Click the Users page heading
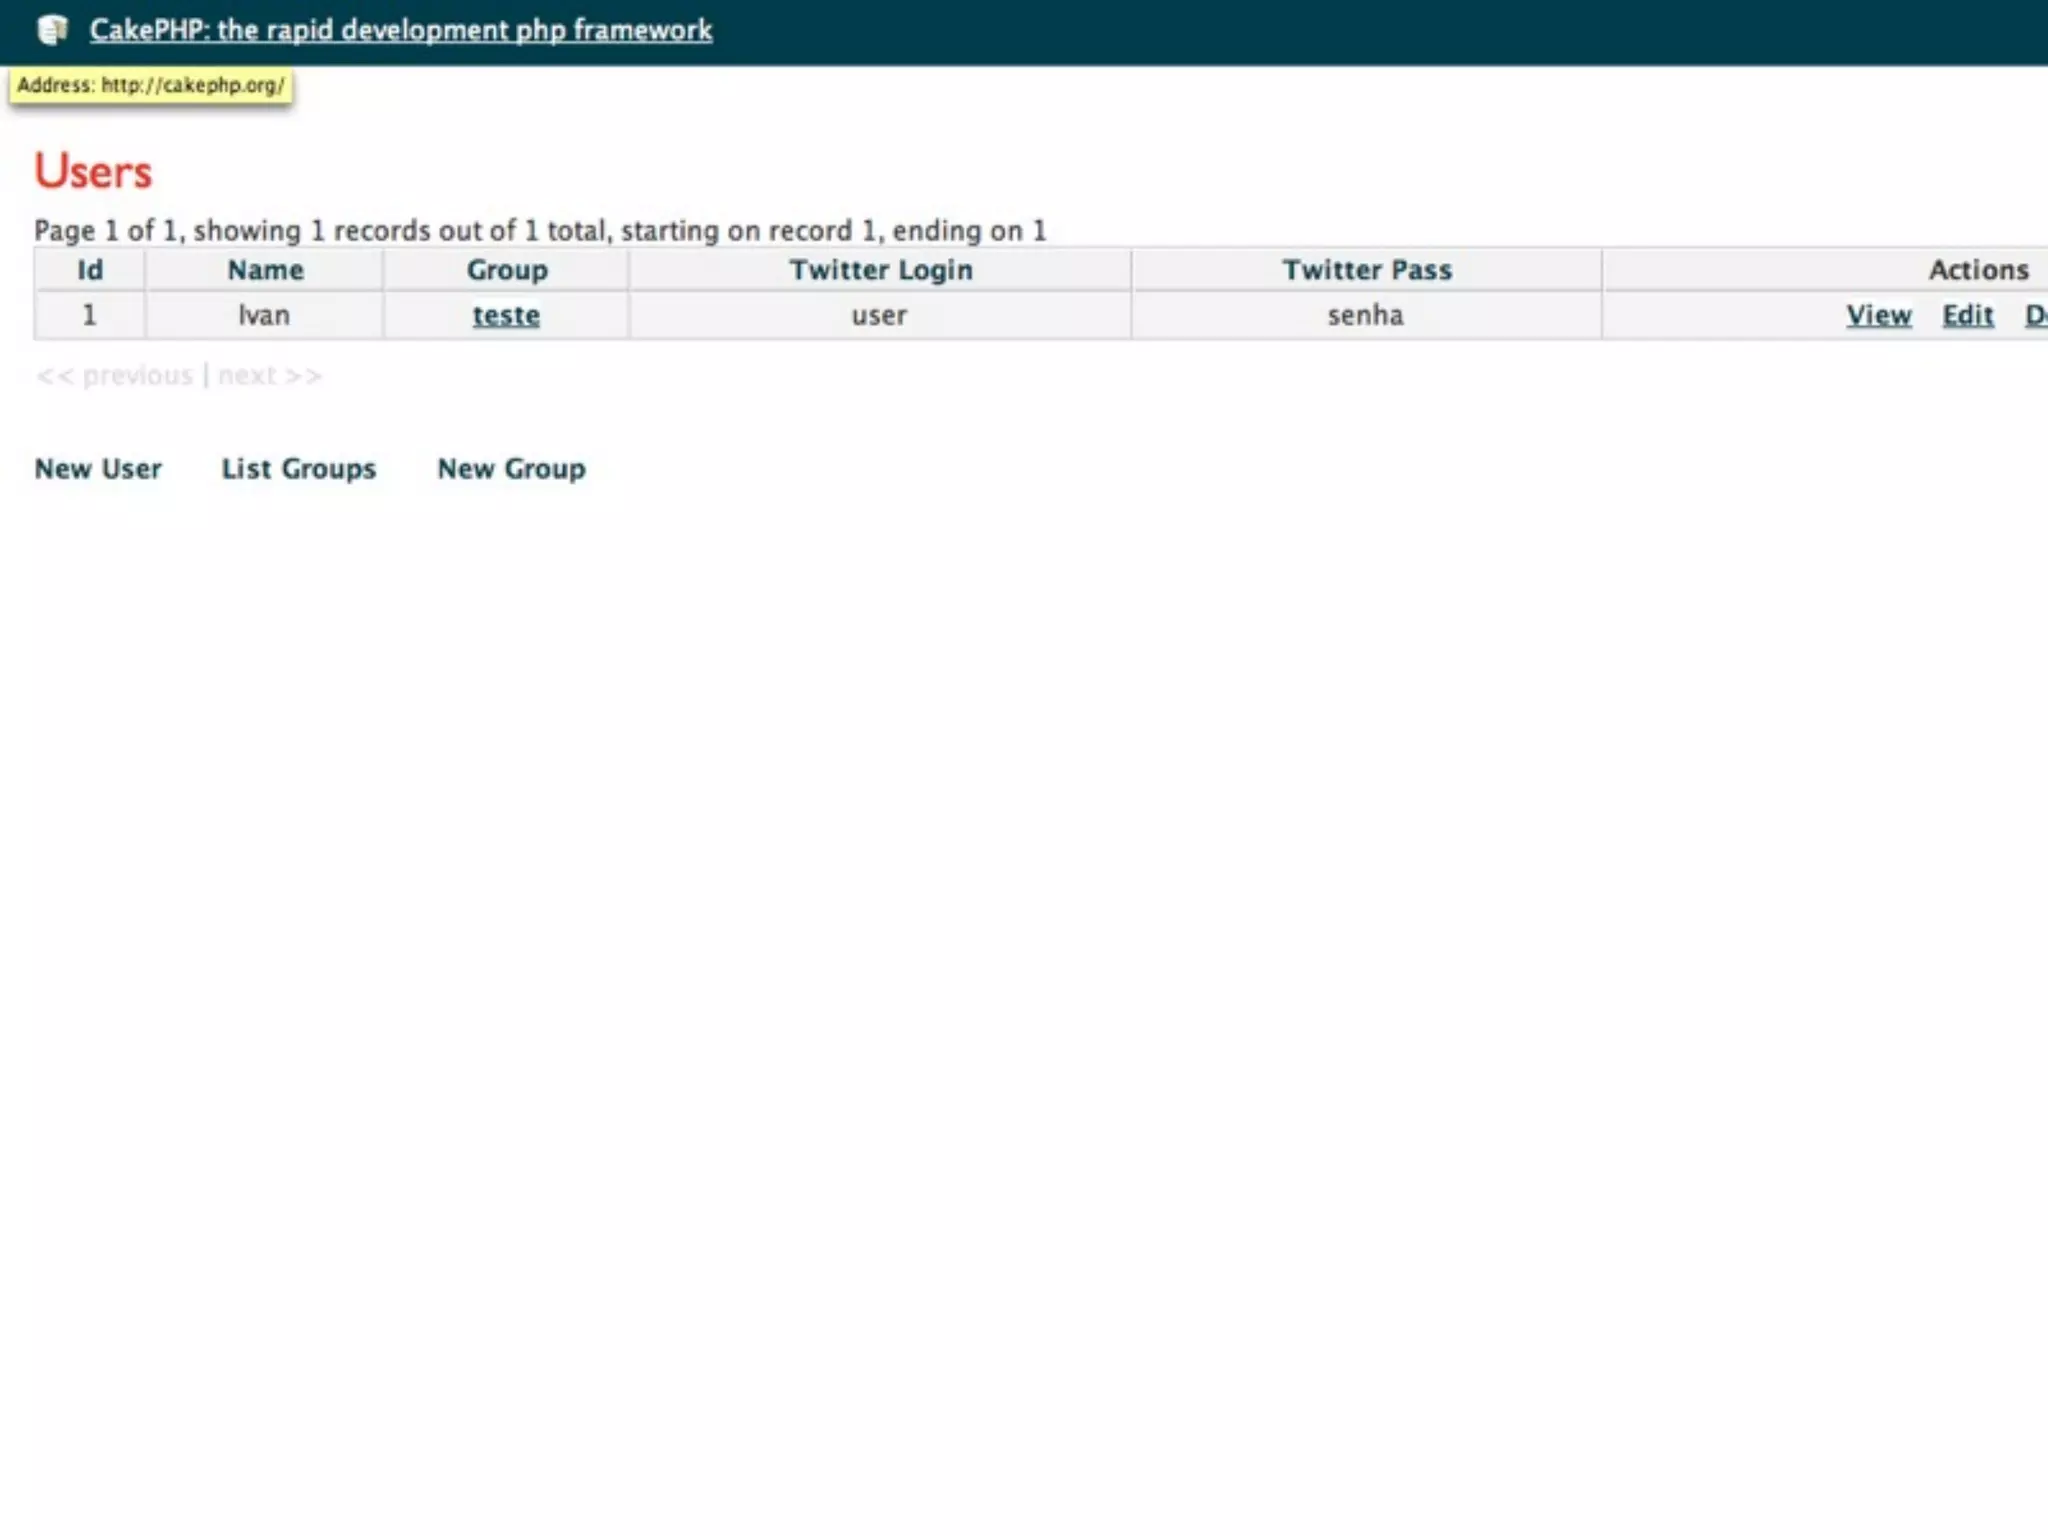 [93, 172]
